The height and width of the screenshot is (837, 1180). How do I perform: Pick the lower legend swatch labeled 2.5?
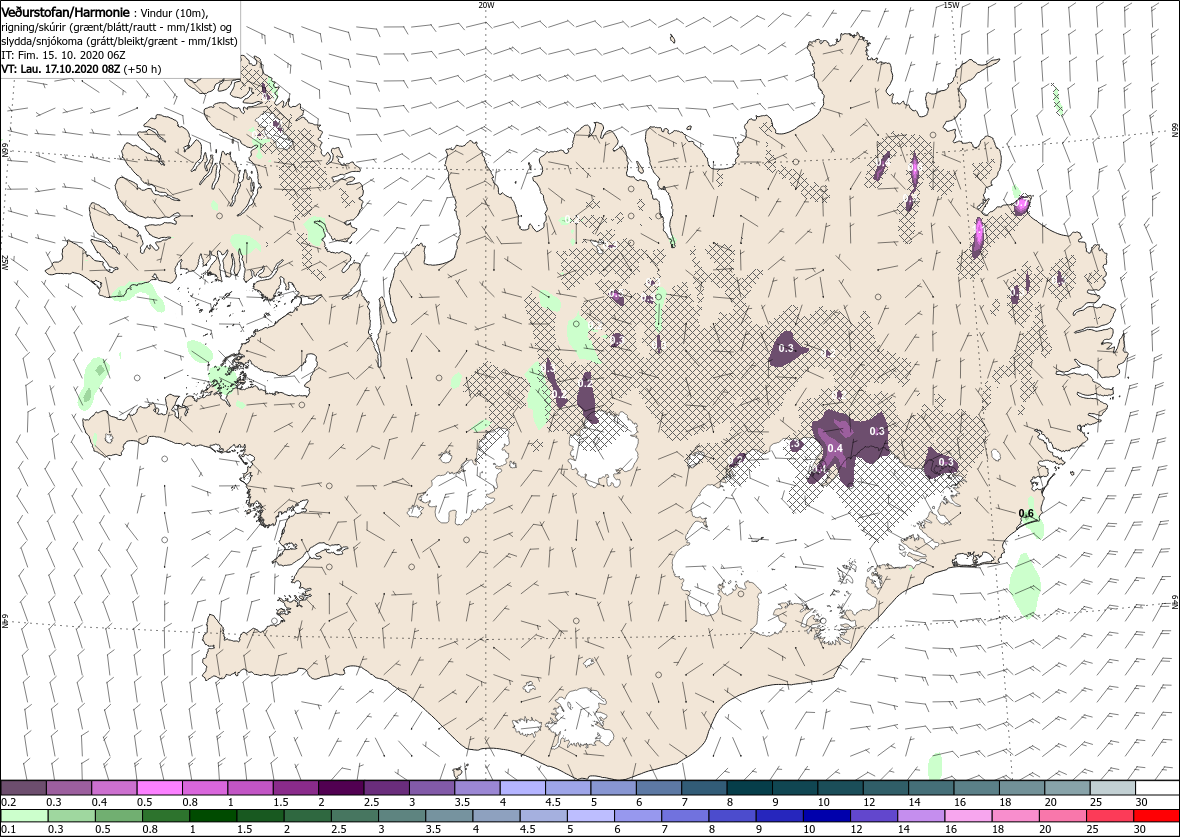pyautogui.click(x=354, y=816)
